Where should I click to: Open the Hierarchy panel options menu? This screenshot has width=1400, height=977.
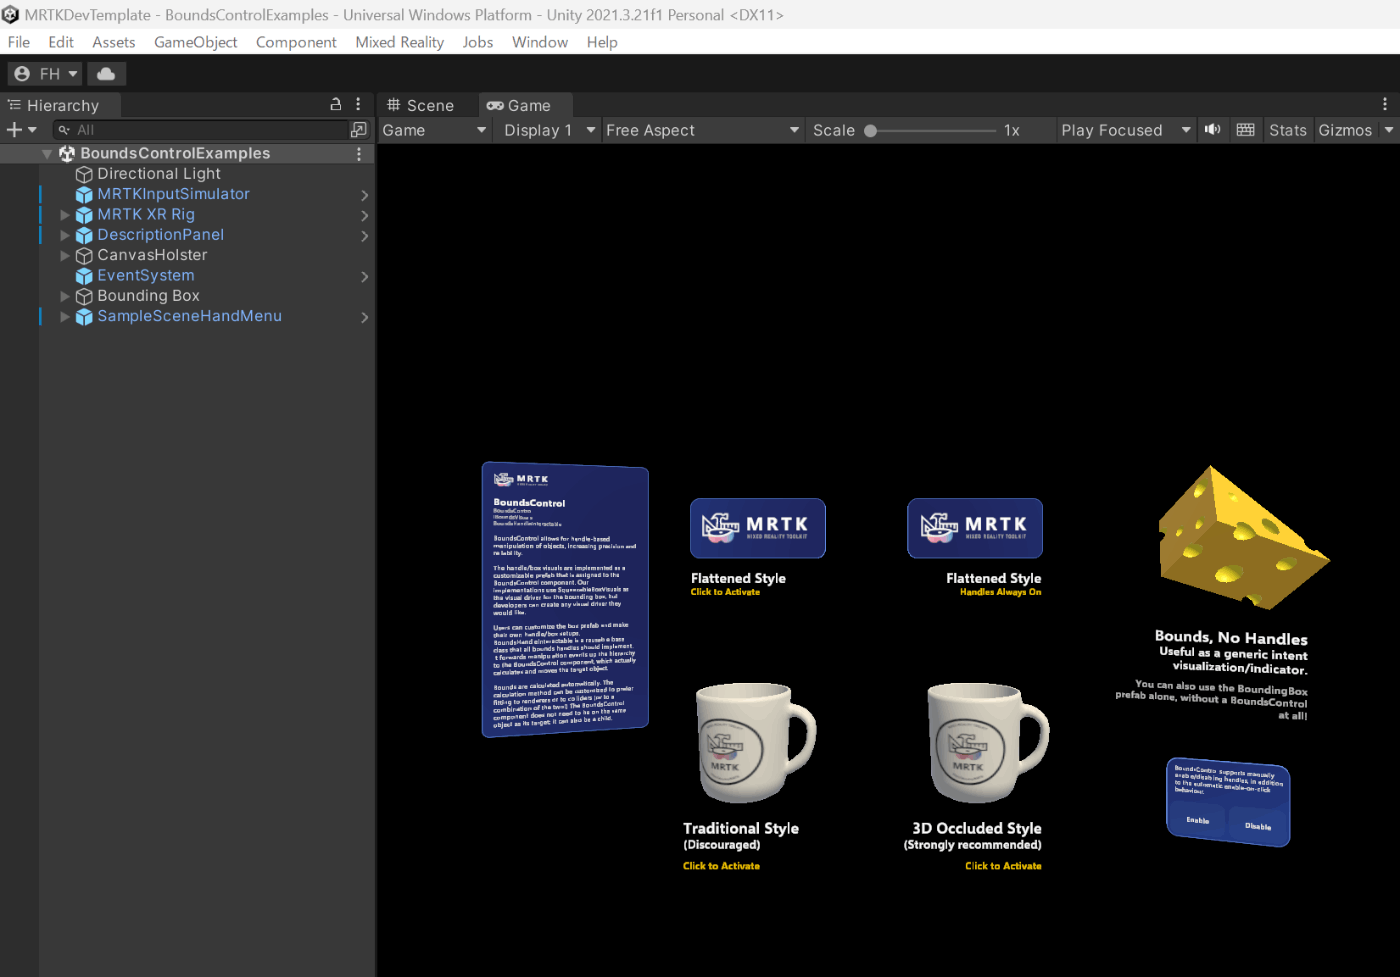click(358, 104)
